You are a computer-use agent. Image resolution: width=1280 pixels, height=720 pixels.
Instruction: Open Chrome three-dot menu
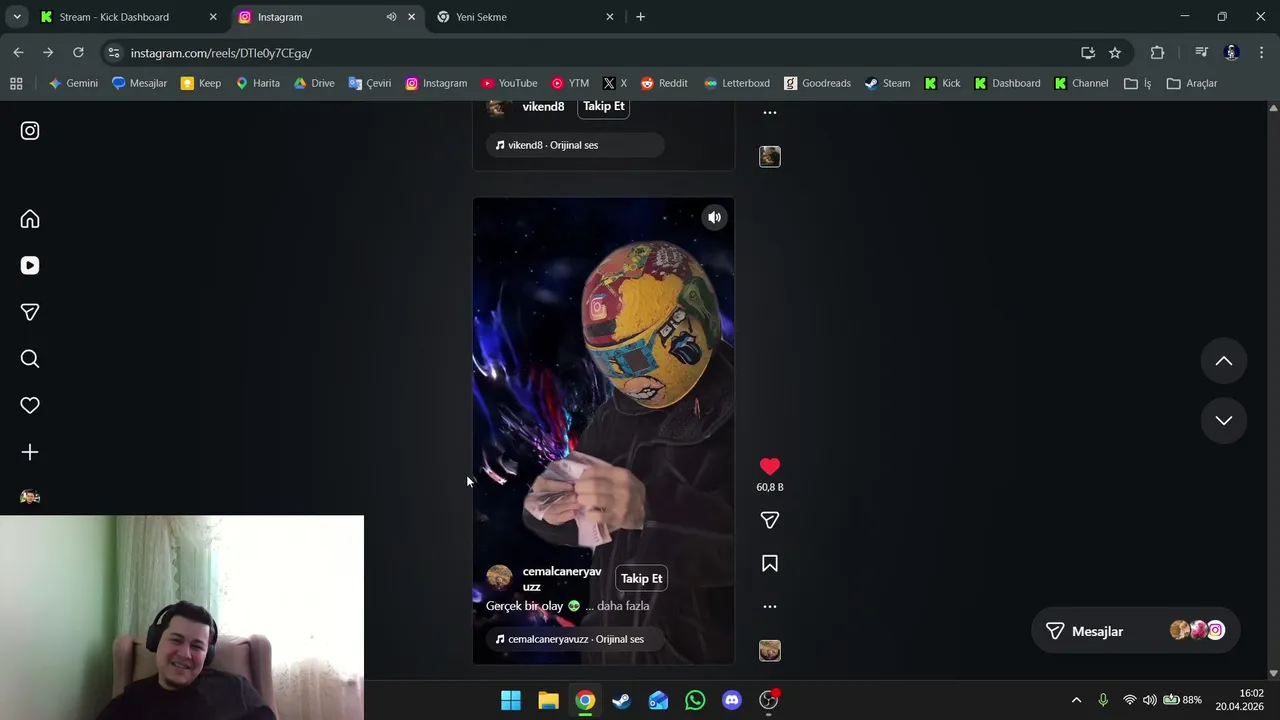[x=1262, y=53]
